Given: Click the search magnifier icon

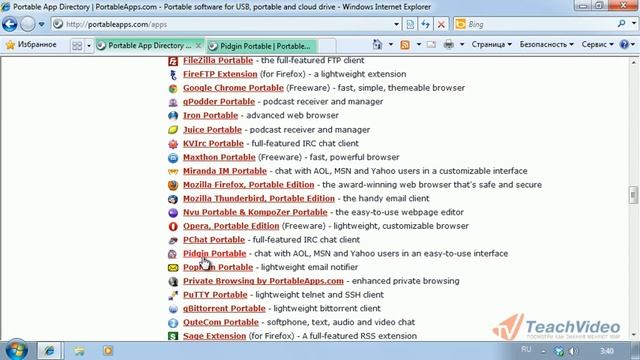Looking at the screenshot, I should [621, 24].
